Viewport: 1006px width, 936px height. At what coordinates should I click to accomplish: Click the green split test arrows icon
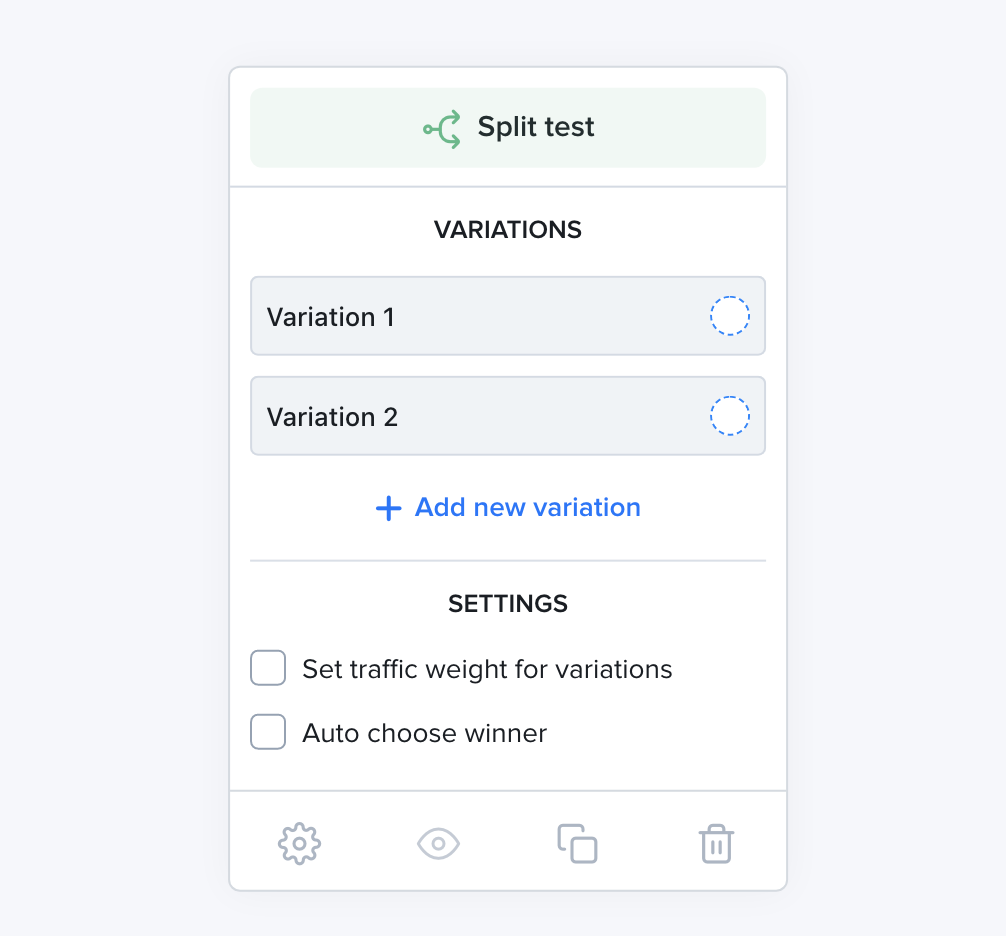click(x=442, y=129)
